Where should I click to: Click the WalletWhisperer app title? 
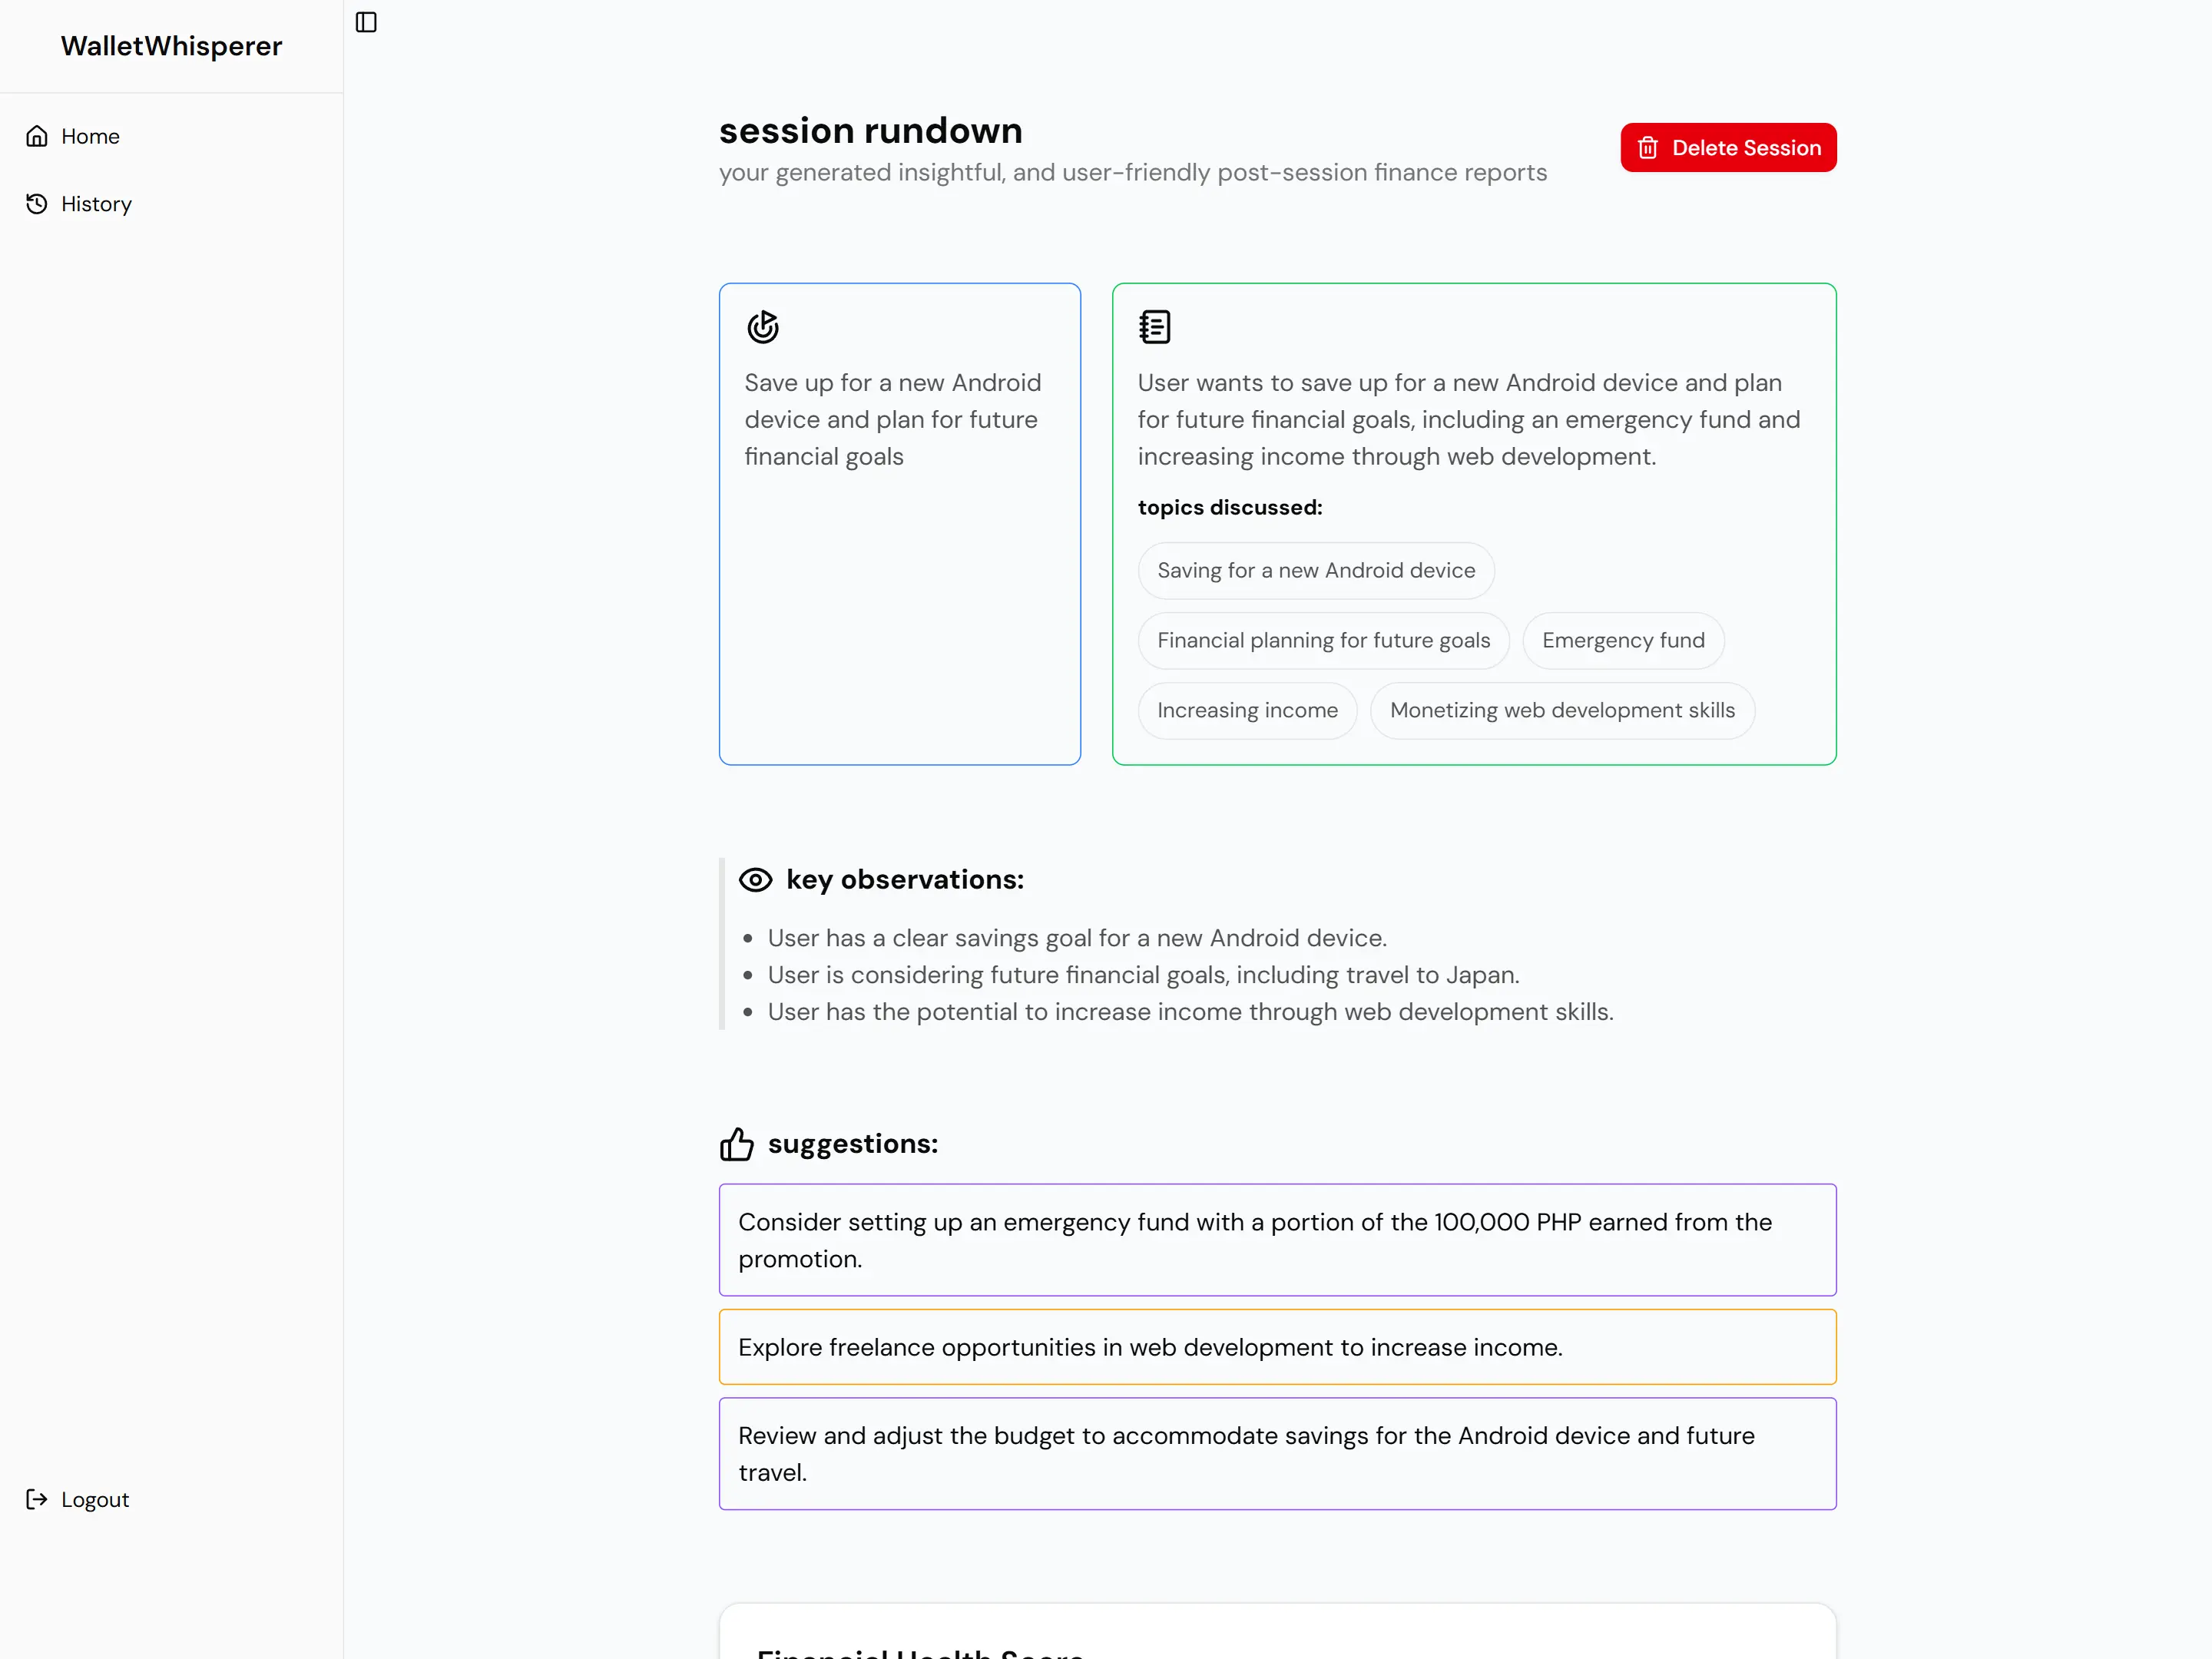171,45
